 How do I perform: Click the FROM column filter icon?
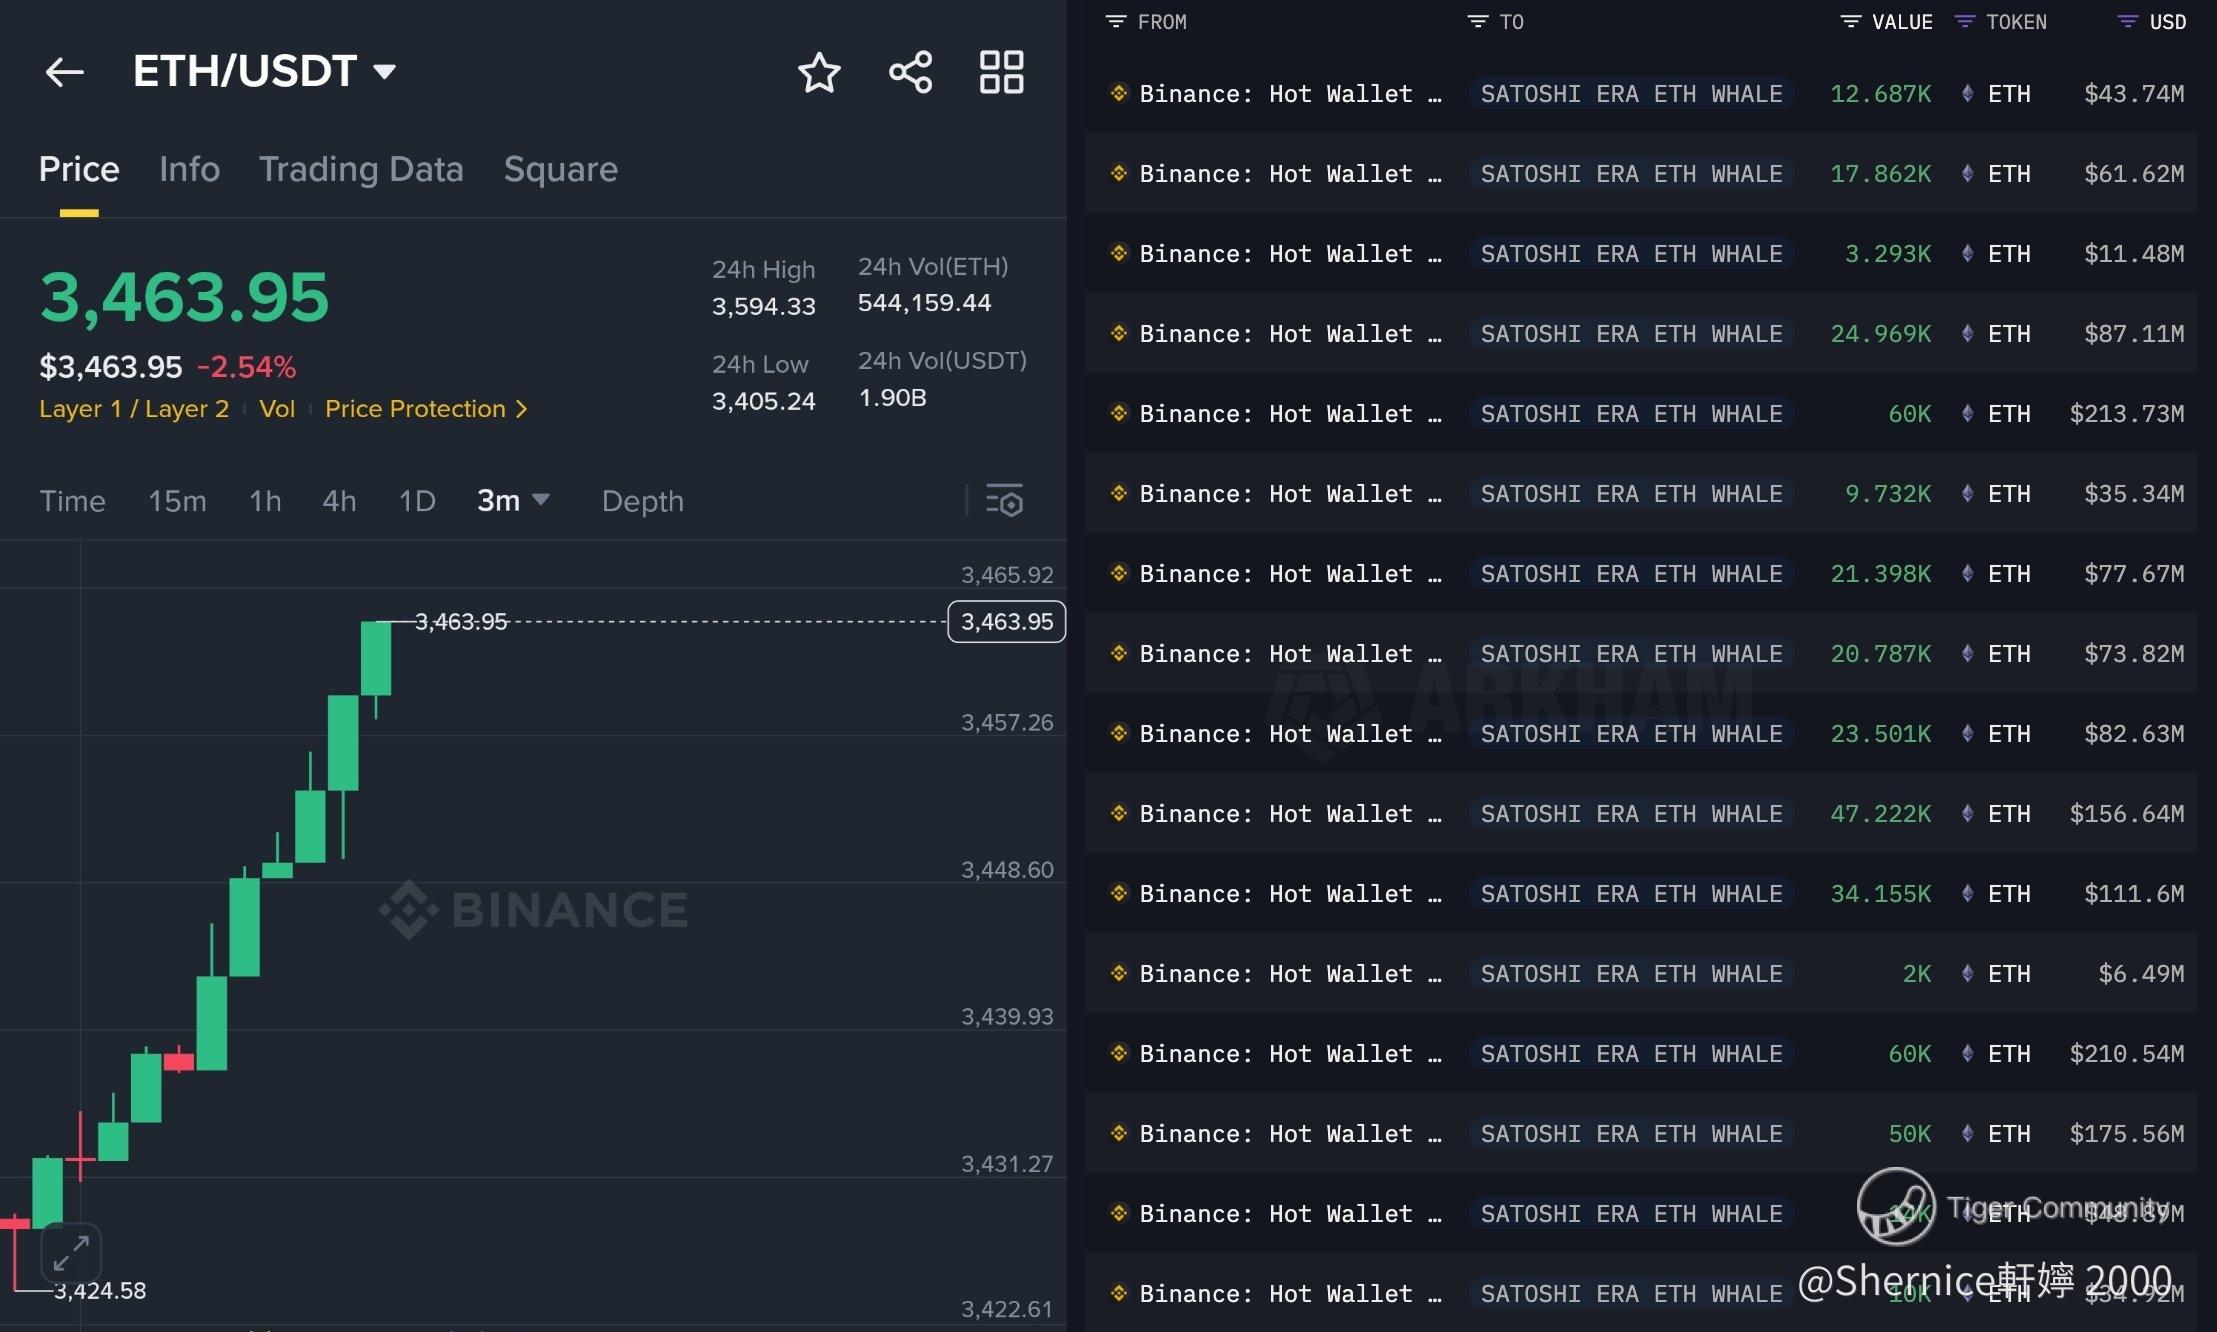point(1116,22)
